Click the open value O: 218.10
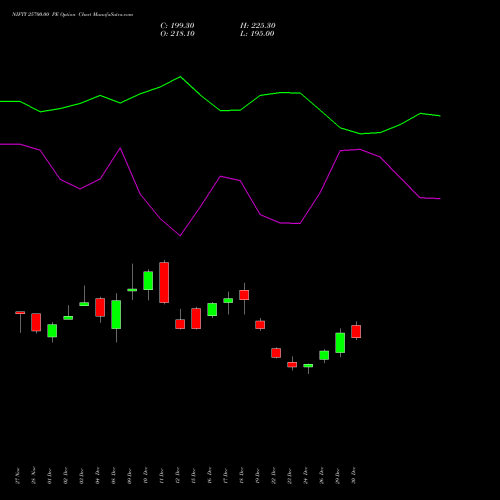The width and height of the screenshot is (500, 500). 177,34
